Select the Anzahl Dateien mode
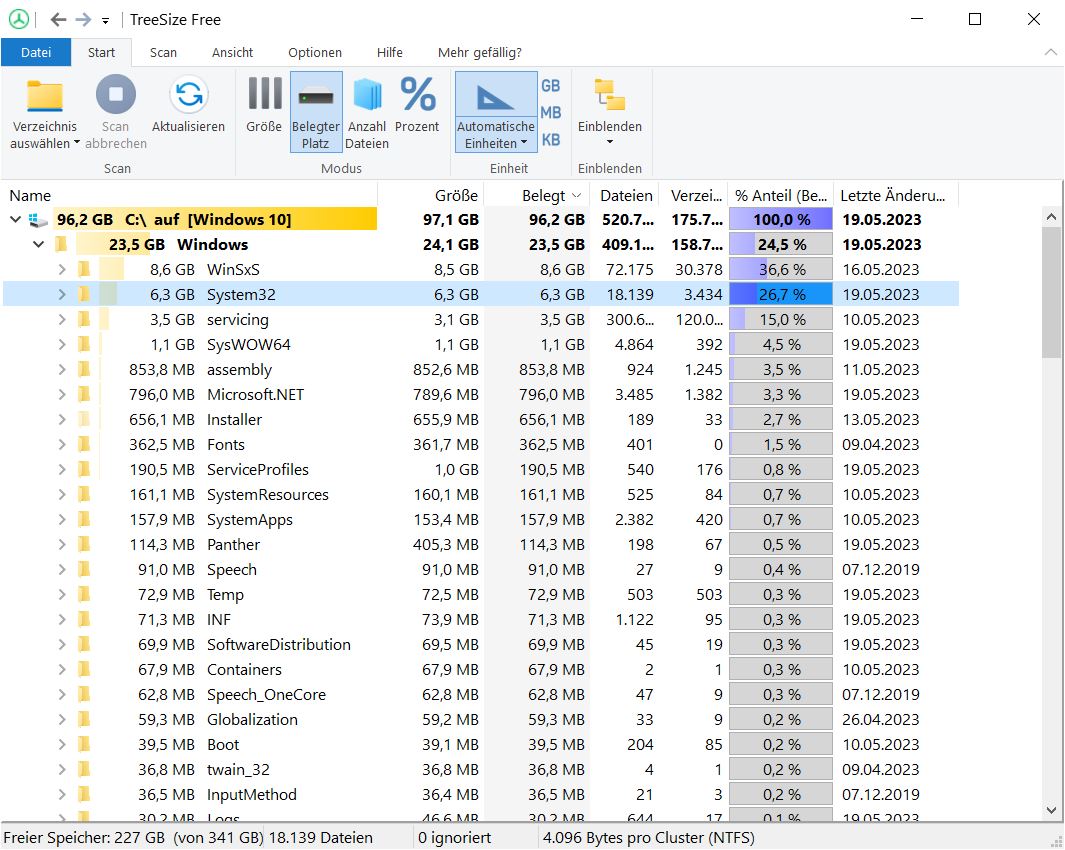 click(x=367, y=112)
